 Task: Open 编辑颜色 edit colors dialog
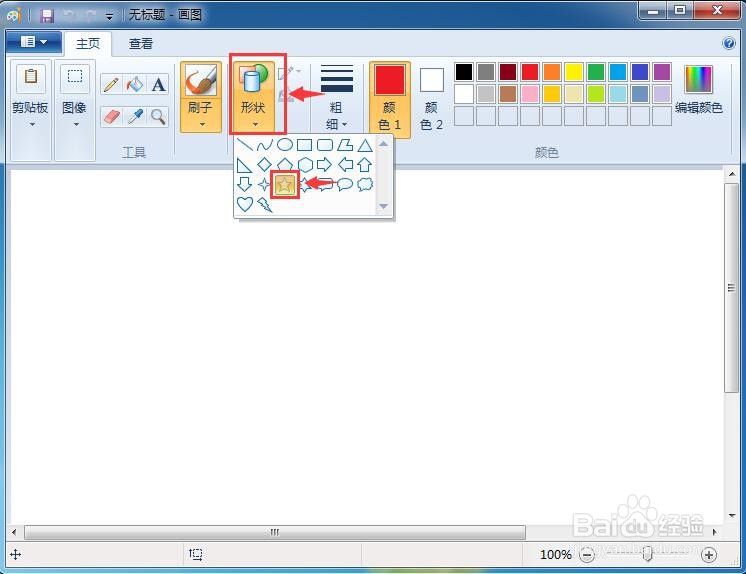698,90
